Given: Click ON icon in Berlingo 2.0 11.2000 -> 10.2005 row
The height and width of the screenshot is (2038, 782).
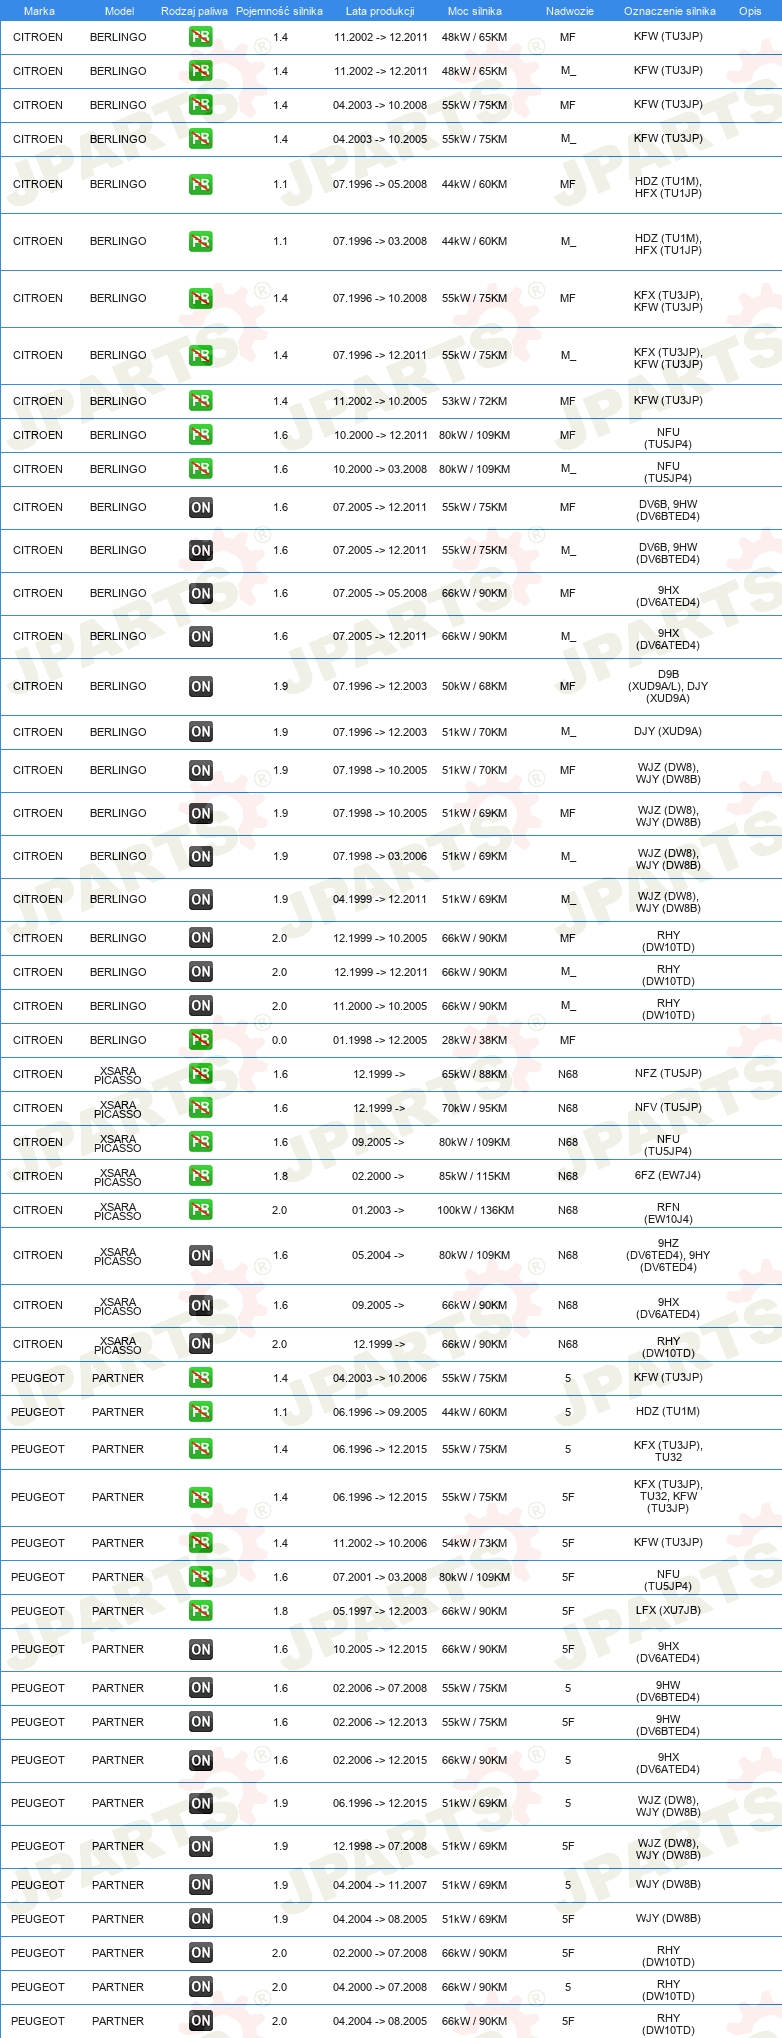Looking at the screenshot, I should pos(200,1006).
